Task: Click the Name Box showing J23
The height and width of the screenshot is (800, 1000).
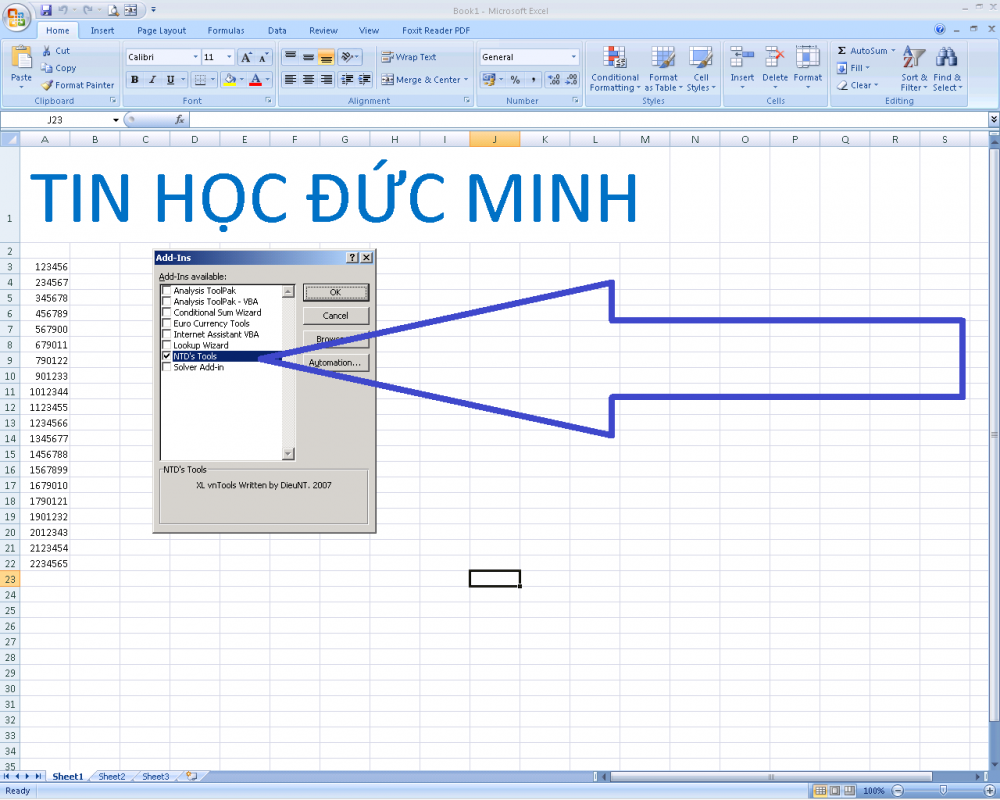Action: (55, 120)
